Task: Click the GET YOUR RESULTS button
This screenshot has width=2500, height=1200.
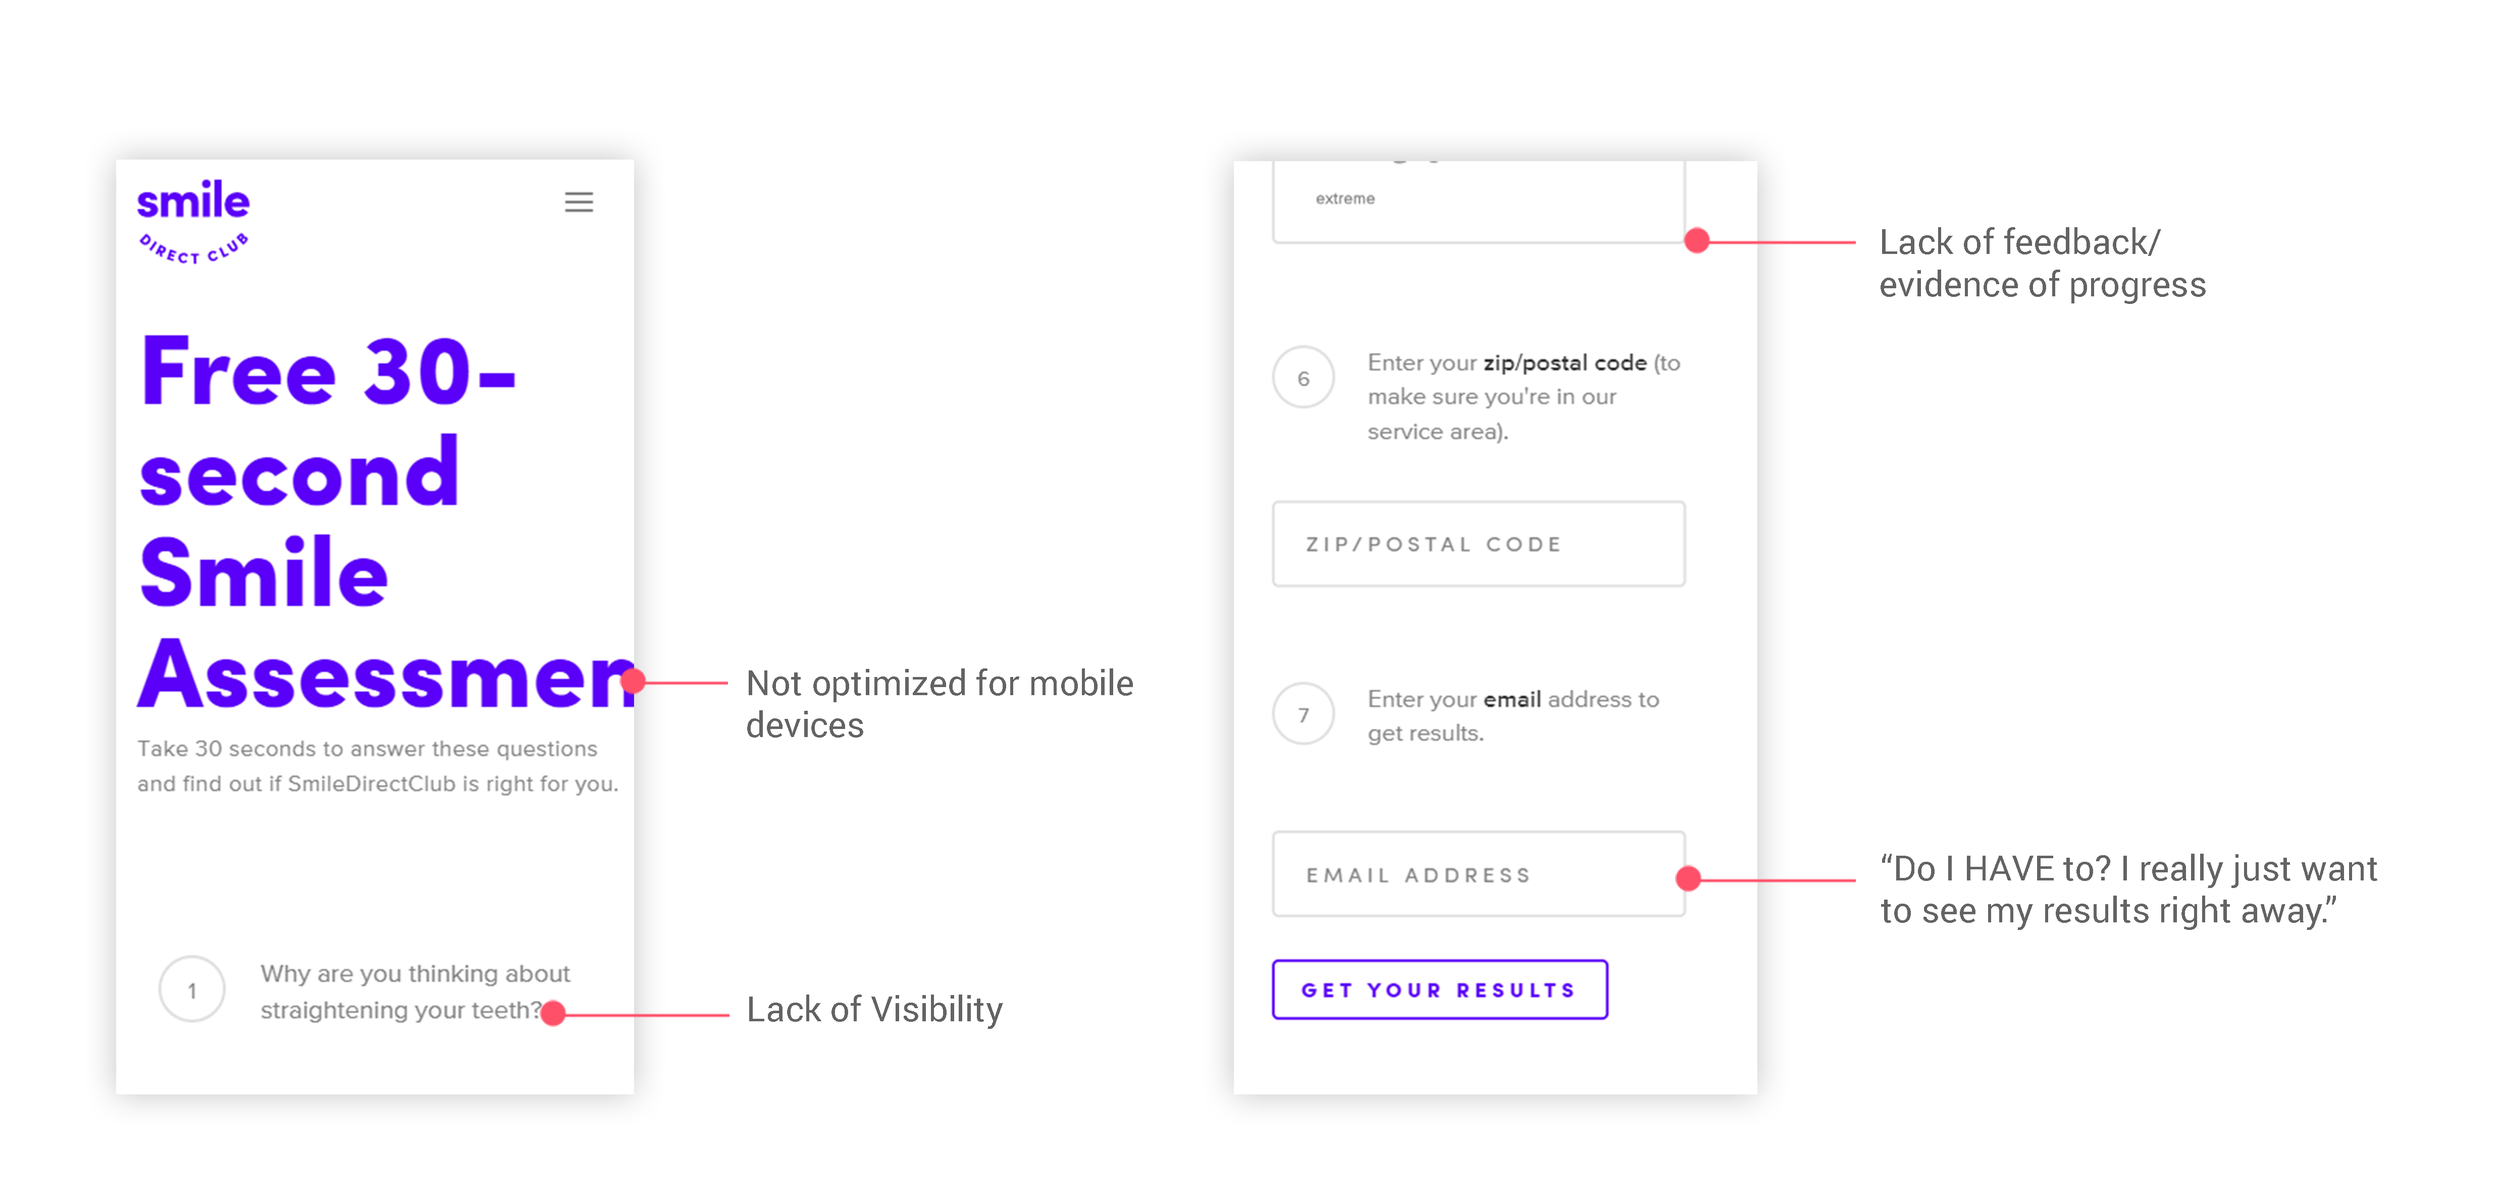Action: point(1439,989)
